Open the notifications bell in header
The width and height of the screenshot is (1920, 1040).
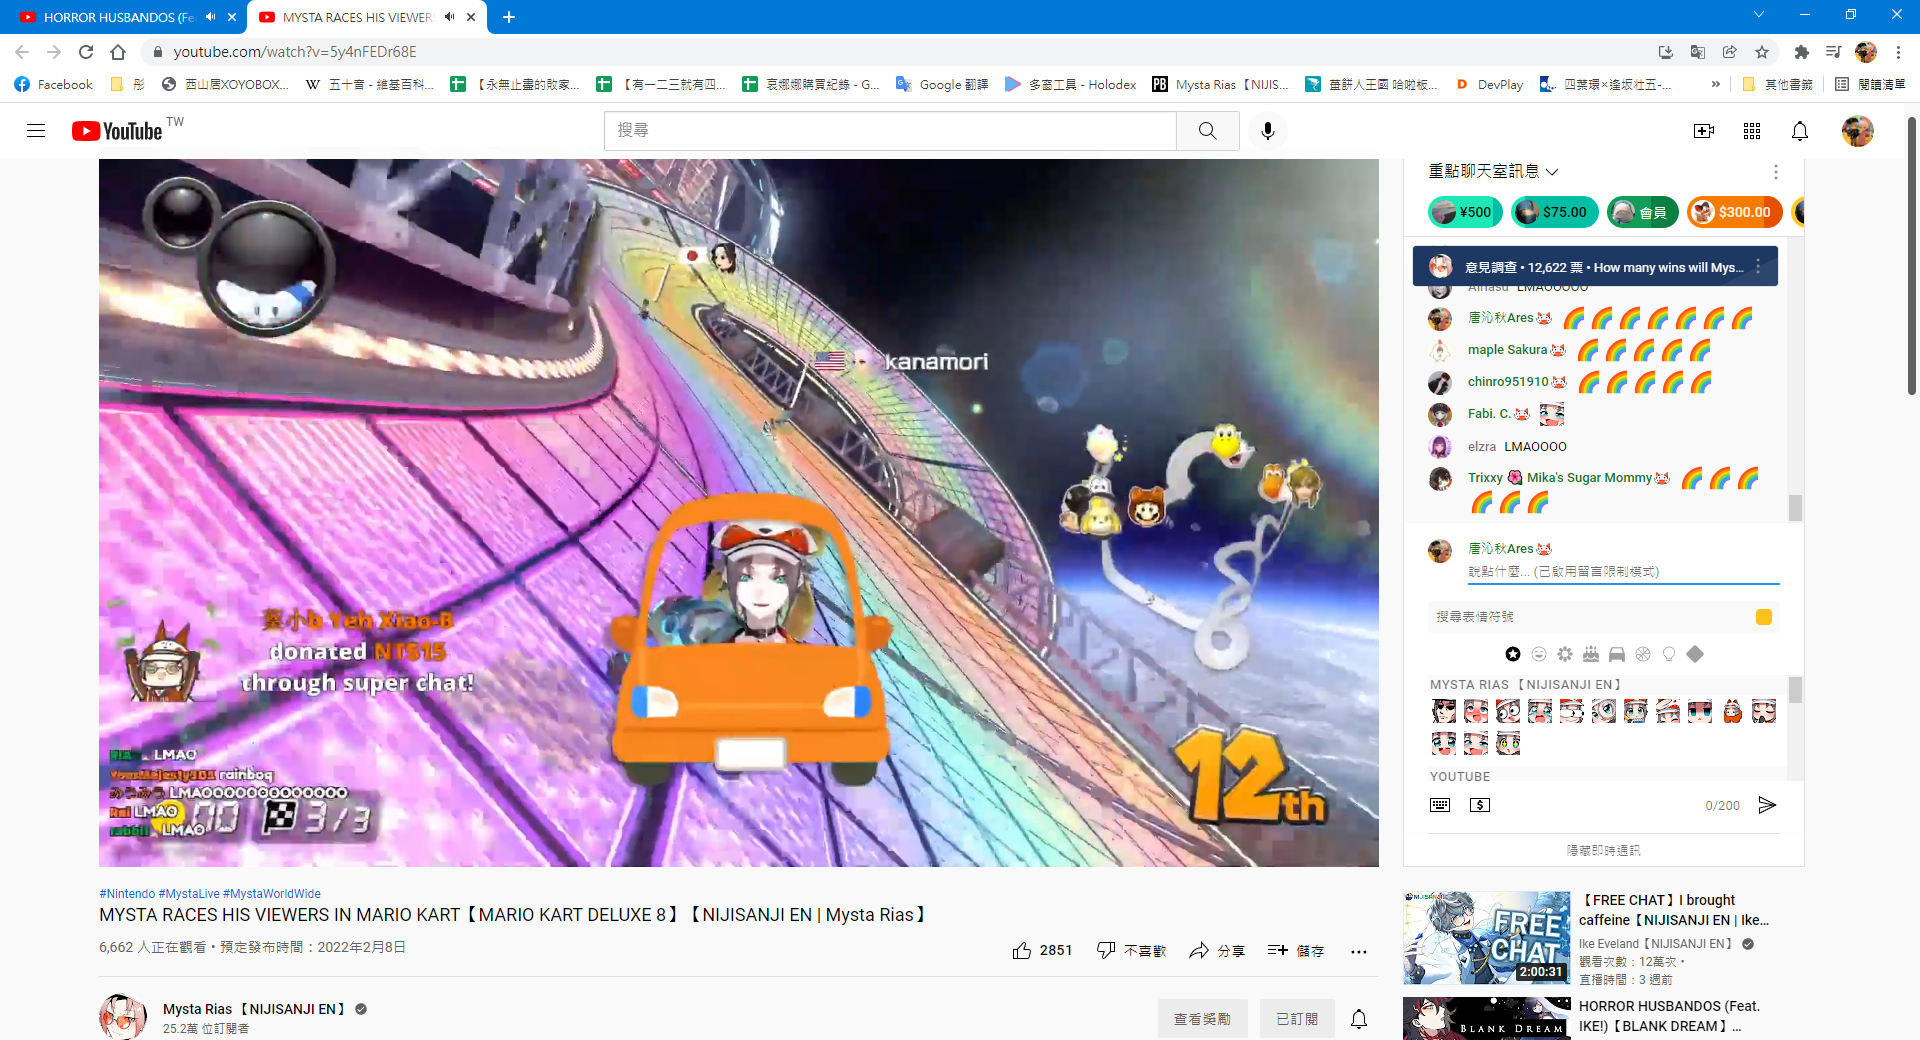[x=1800, y=131]
